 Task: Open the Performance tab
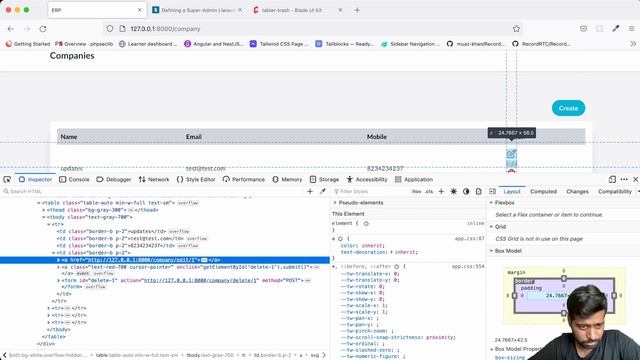click(244, 179)
